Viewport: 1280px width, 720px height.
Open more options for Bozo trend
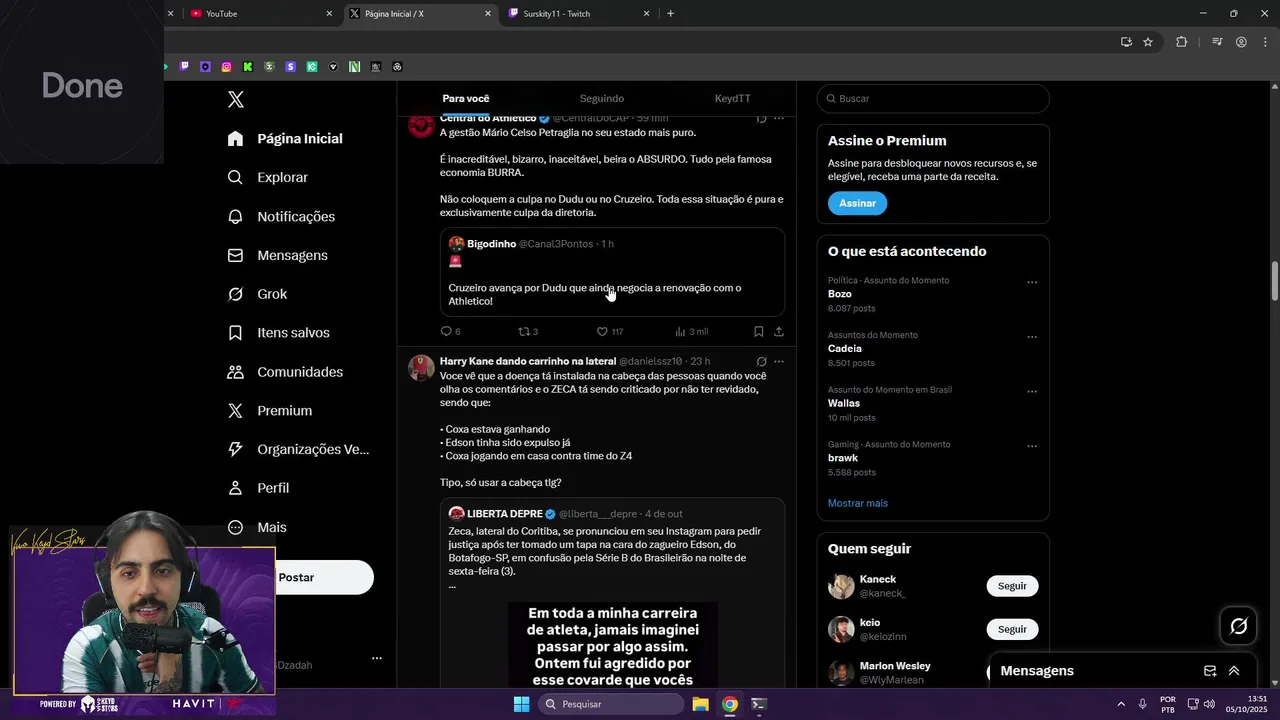tap(1032, 282)
